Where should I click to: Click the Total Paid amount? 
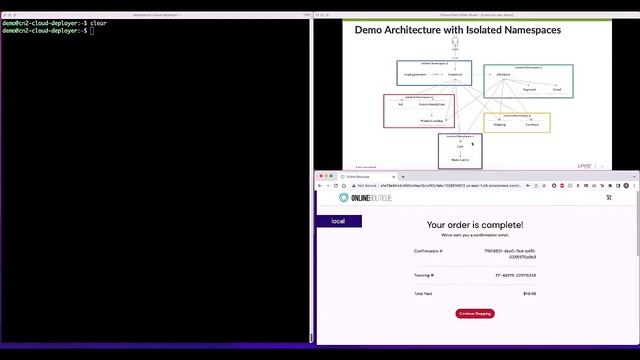click(x=529, y=293)
